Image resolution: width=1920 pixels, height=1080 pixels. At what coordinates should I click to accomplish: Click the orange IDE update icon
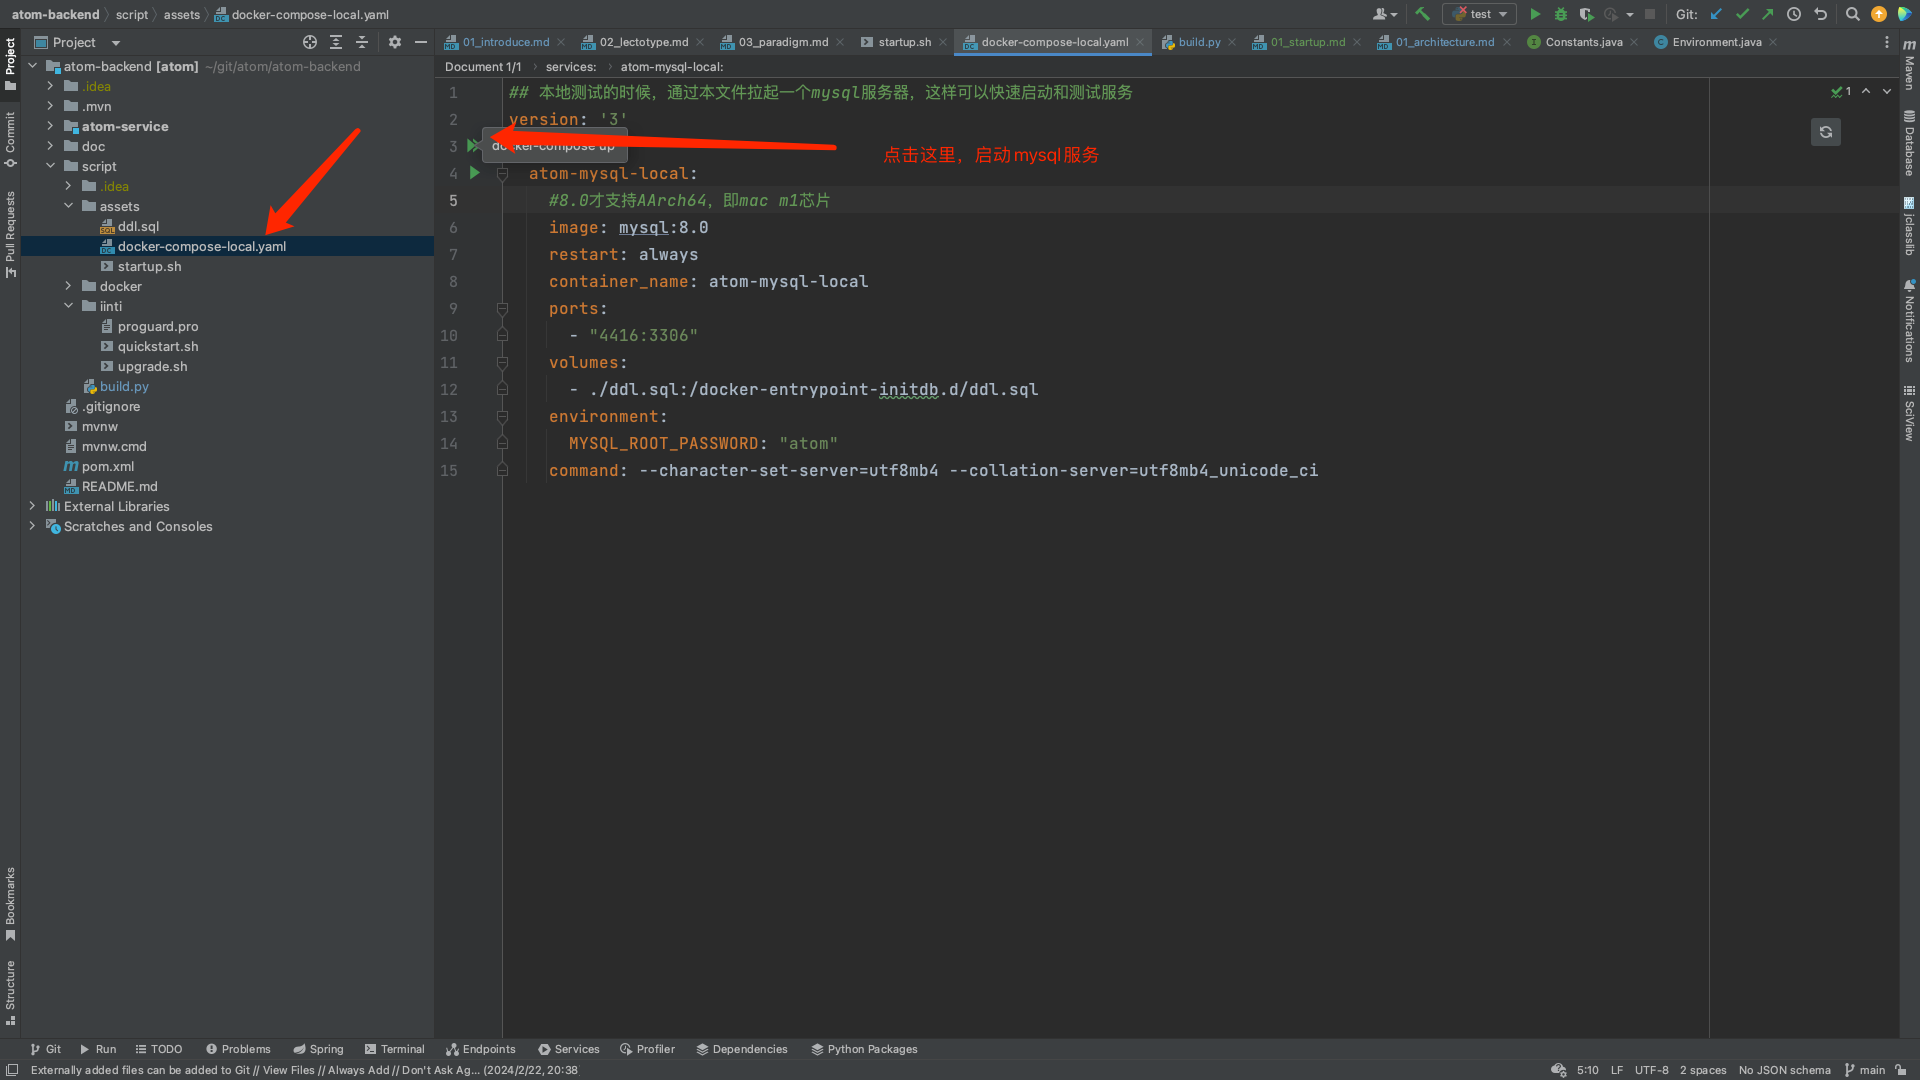[1879, 14]
